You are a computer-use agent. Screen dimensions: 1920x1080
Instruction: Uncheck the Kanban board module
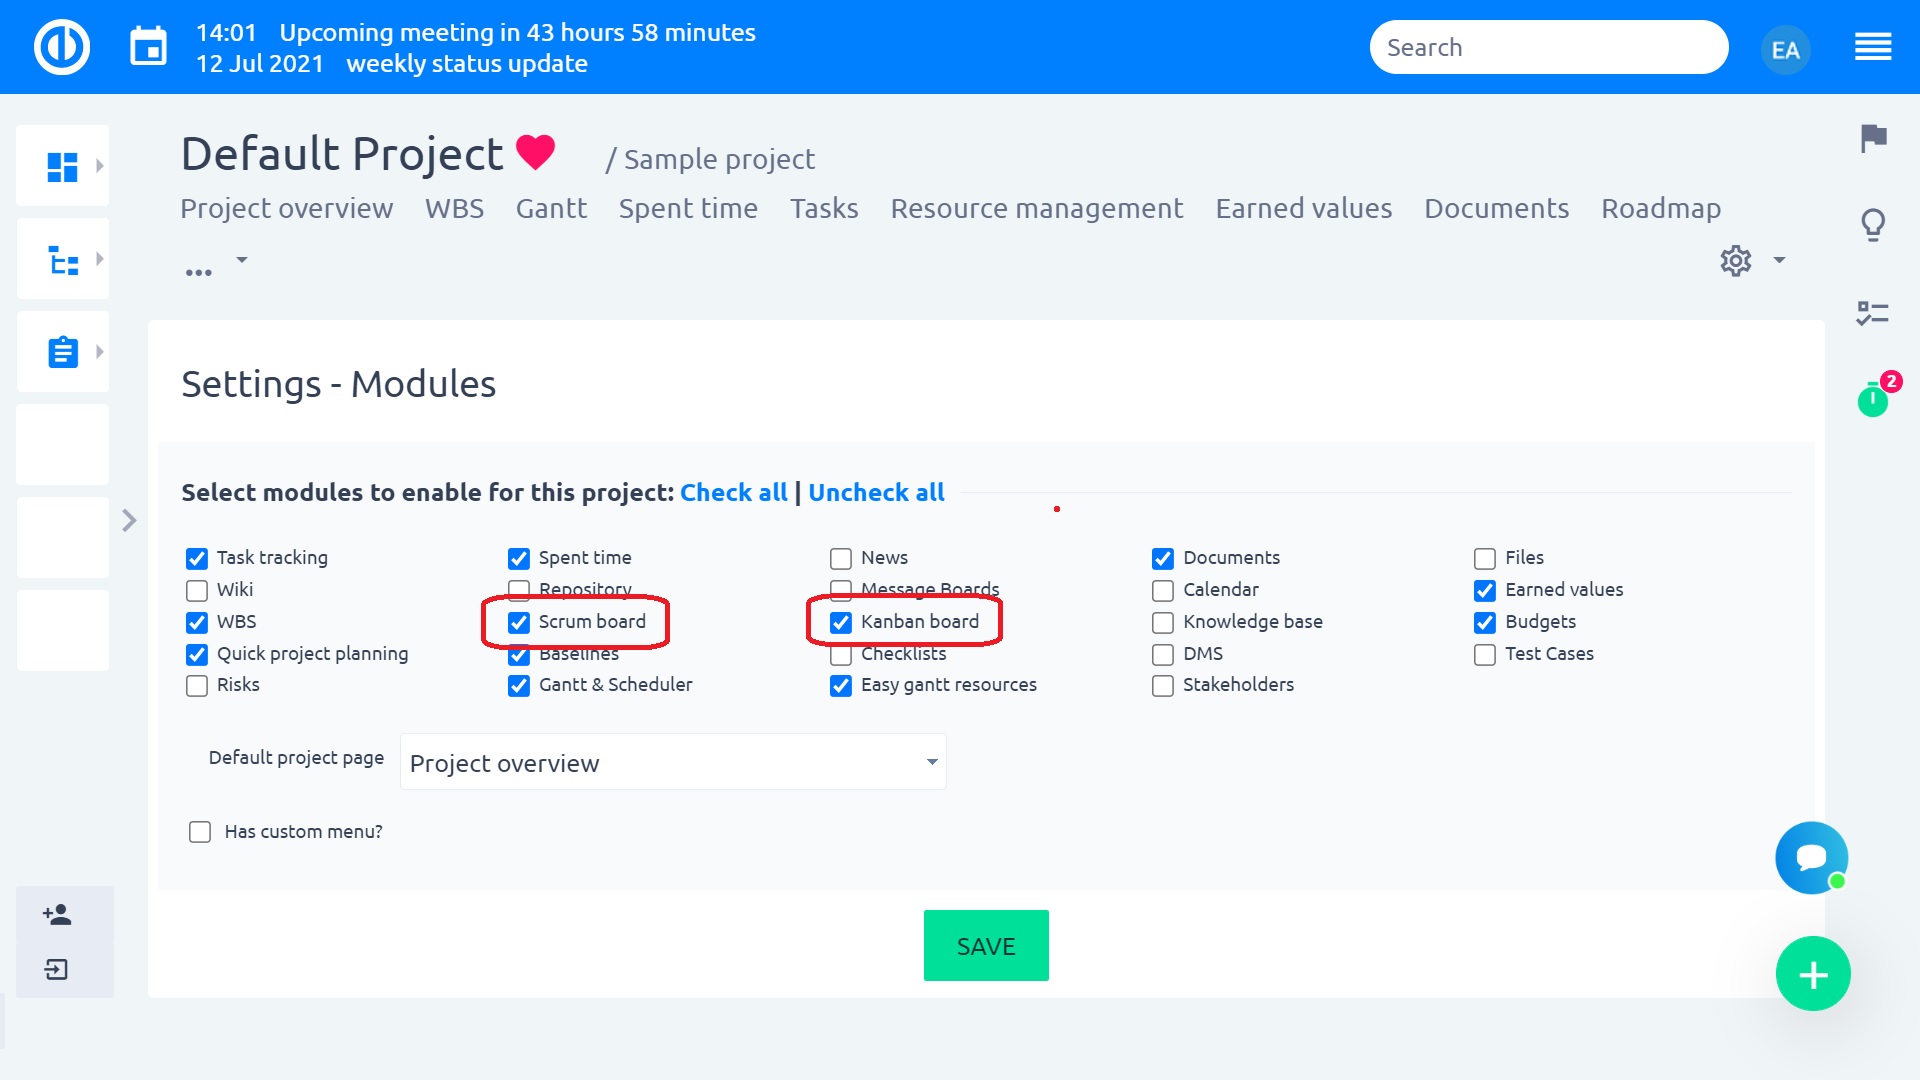(841, 622)
